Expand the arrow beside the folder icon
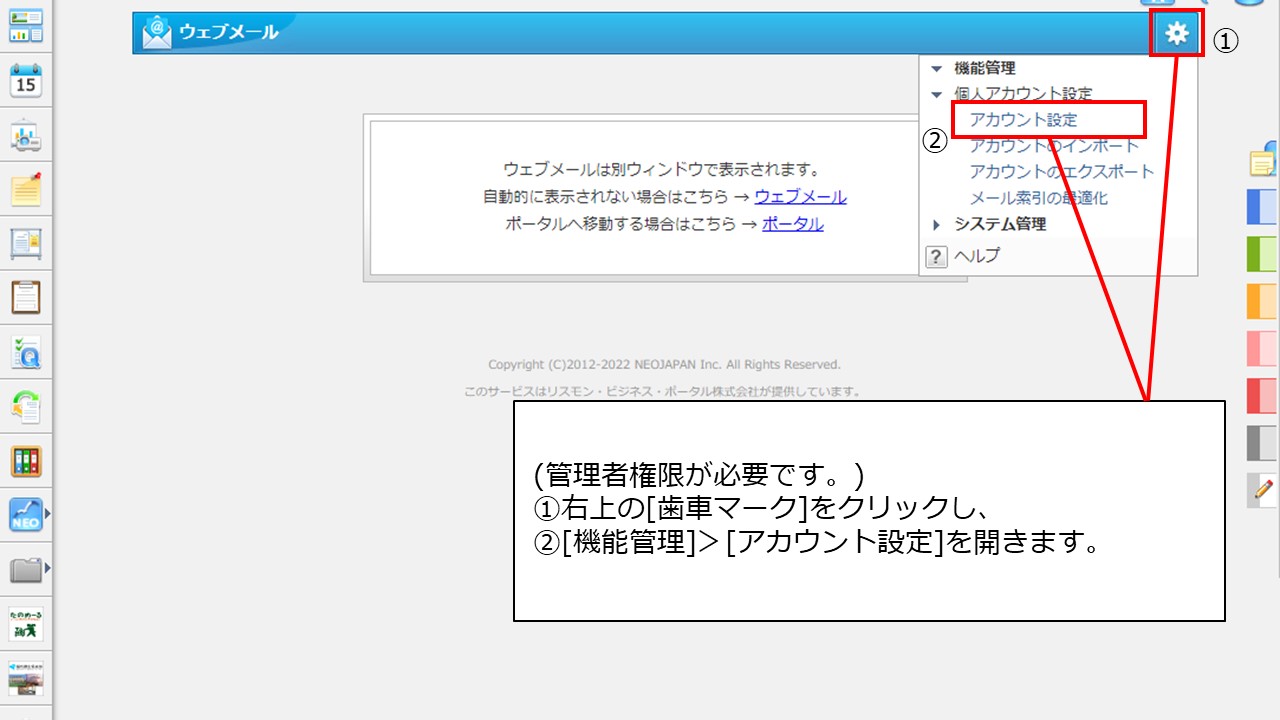The width and height of the screenshot is (1280, 720). point(47,569)
